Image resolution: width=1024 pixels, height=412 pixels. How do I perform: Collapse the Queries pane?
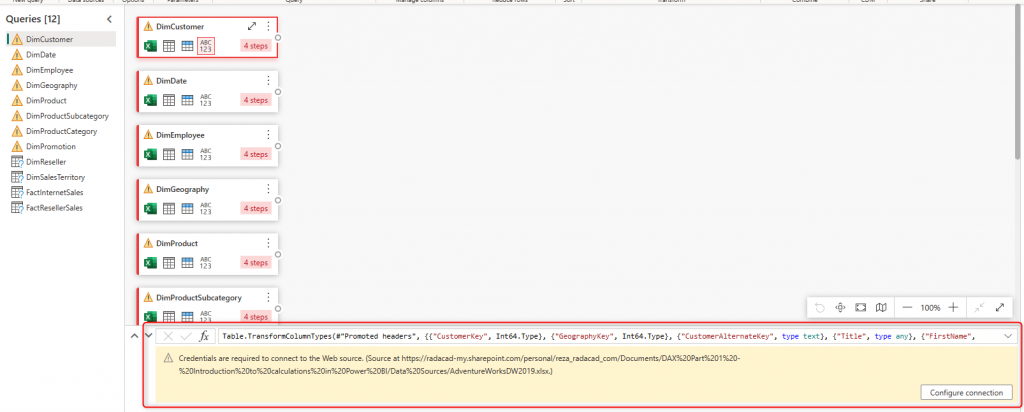click(109, 19)
